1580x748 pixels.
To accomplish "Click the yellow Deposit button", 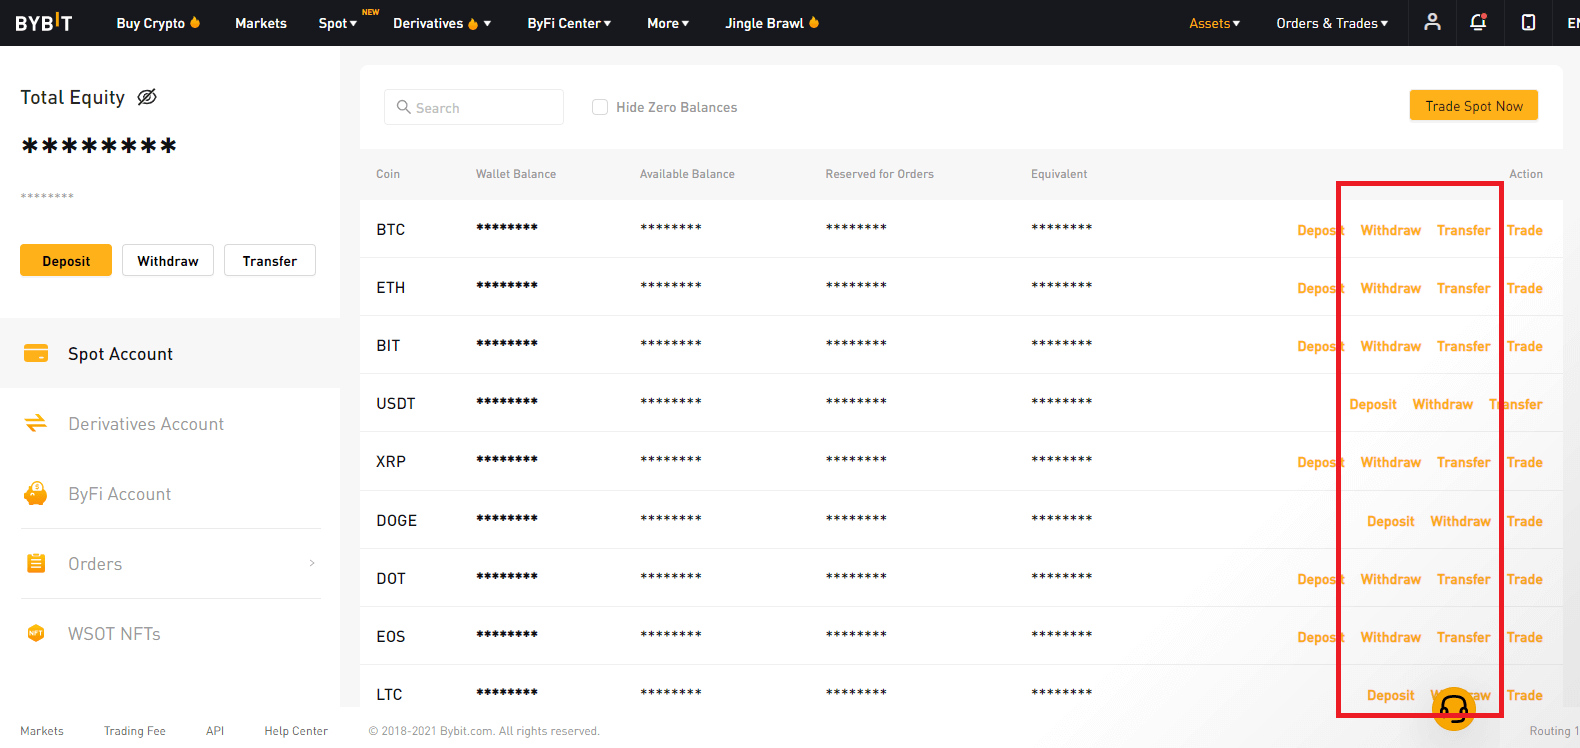I will tap(66, 260).
